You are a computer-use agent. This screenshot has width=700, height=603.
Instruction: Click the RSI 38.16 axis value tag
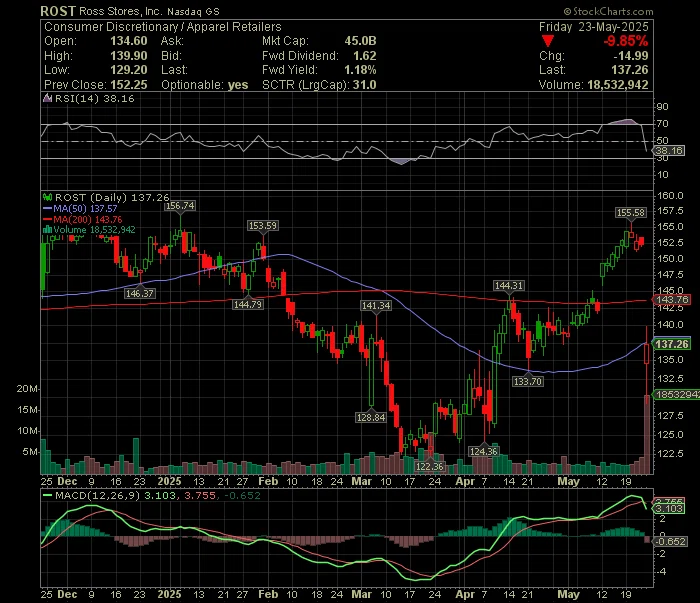tap(669, 150)
